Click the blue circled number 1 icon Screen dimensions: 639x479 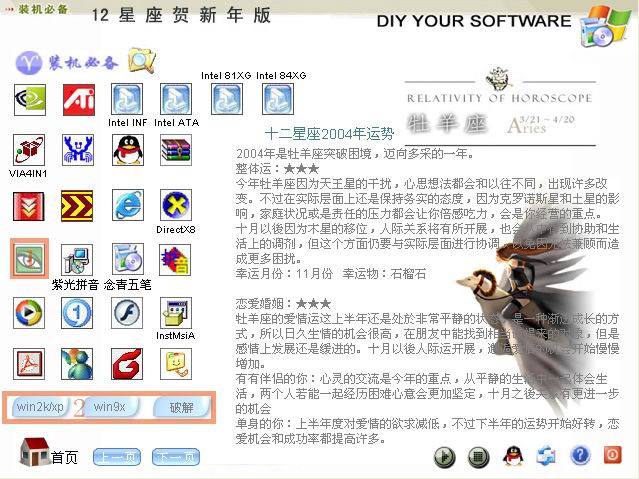(x=77, y=313)
